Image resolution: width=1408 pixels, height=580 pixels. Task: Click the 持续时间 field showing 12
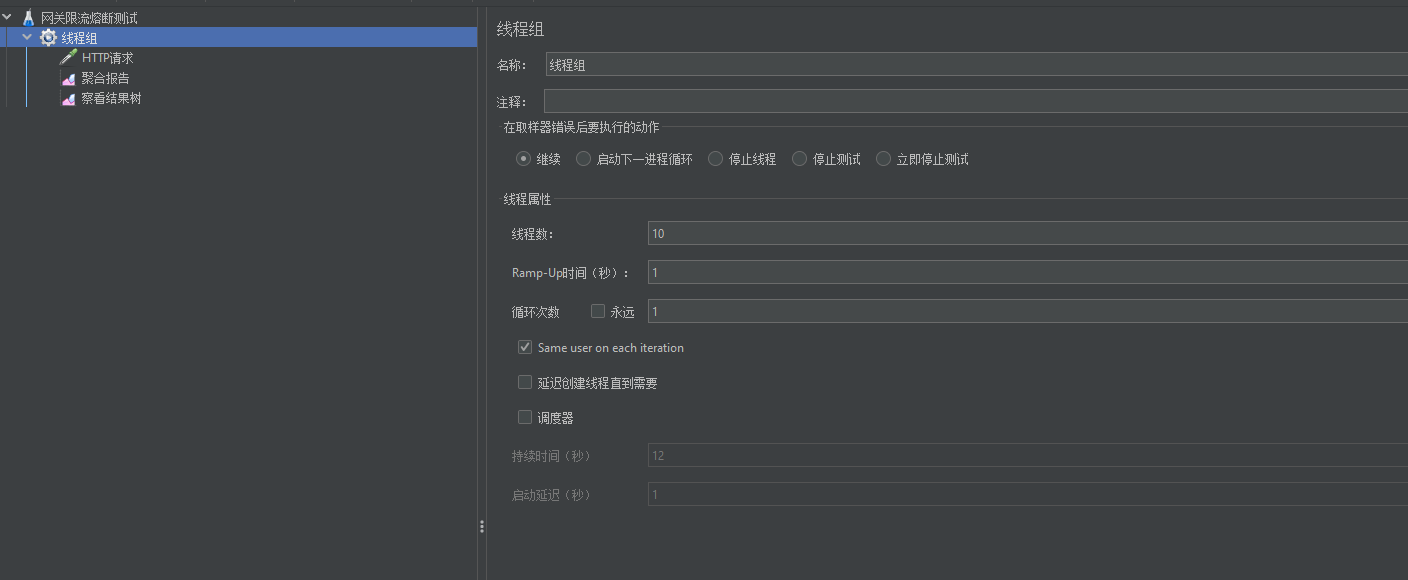[1028, 455]
